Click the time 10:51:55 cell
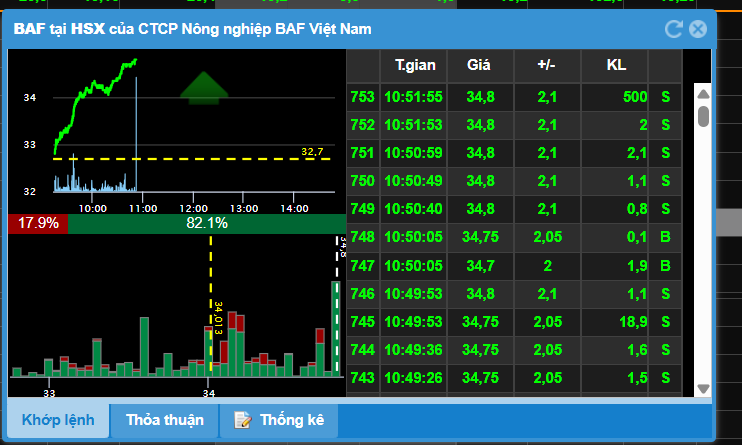Viewport: 742px width, 445px height. [414, 97]
